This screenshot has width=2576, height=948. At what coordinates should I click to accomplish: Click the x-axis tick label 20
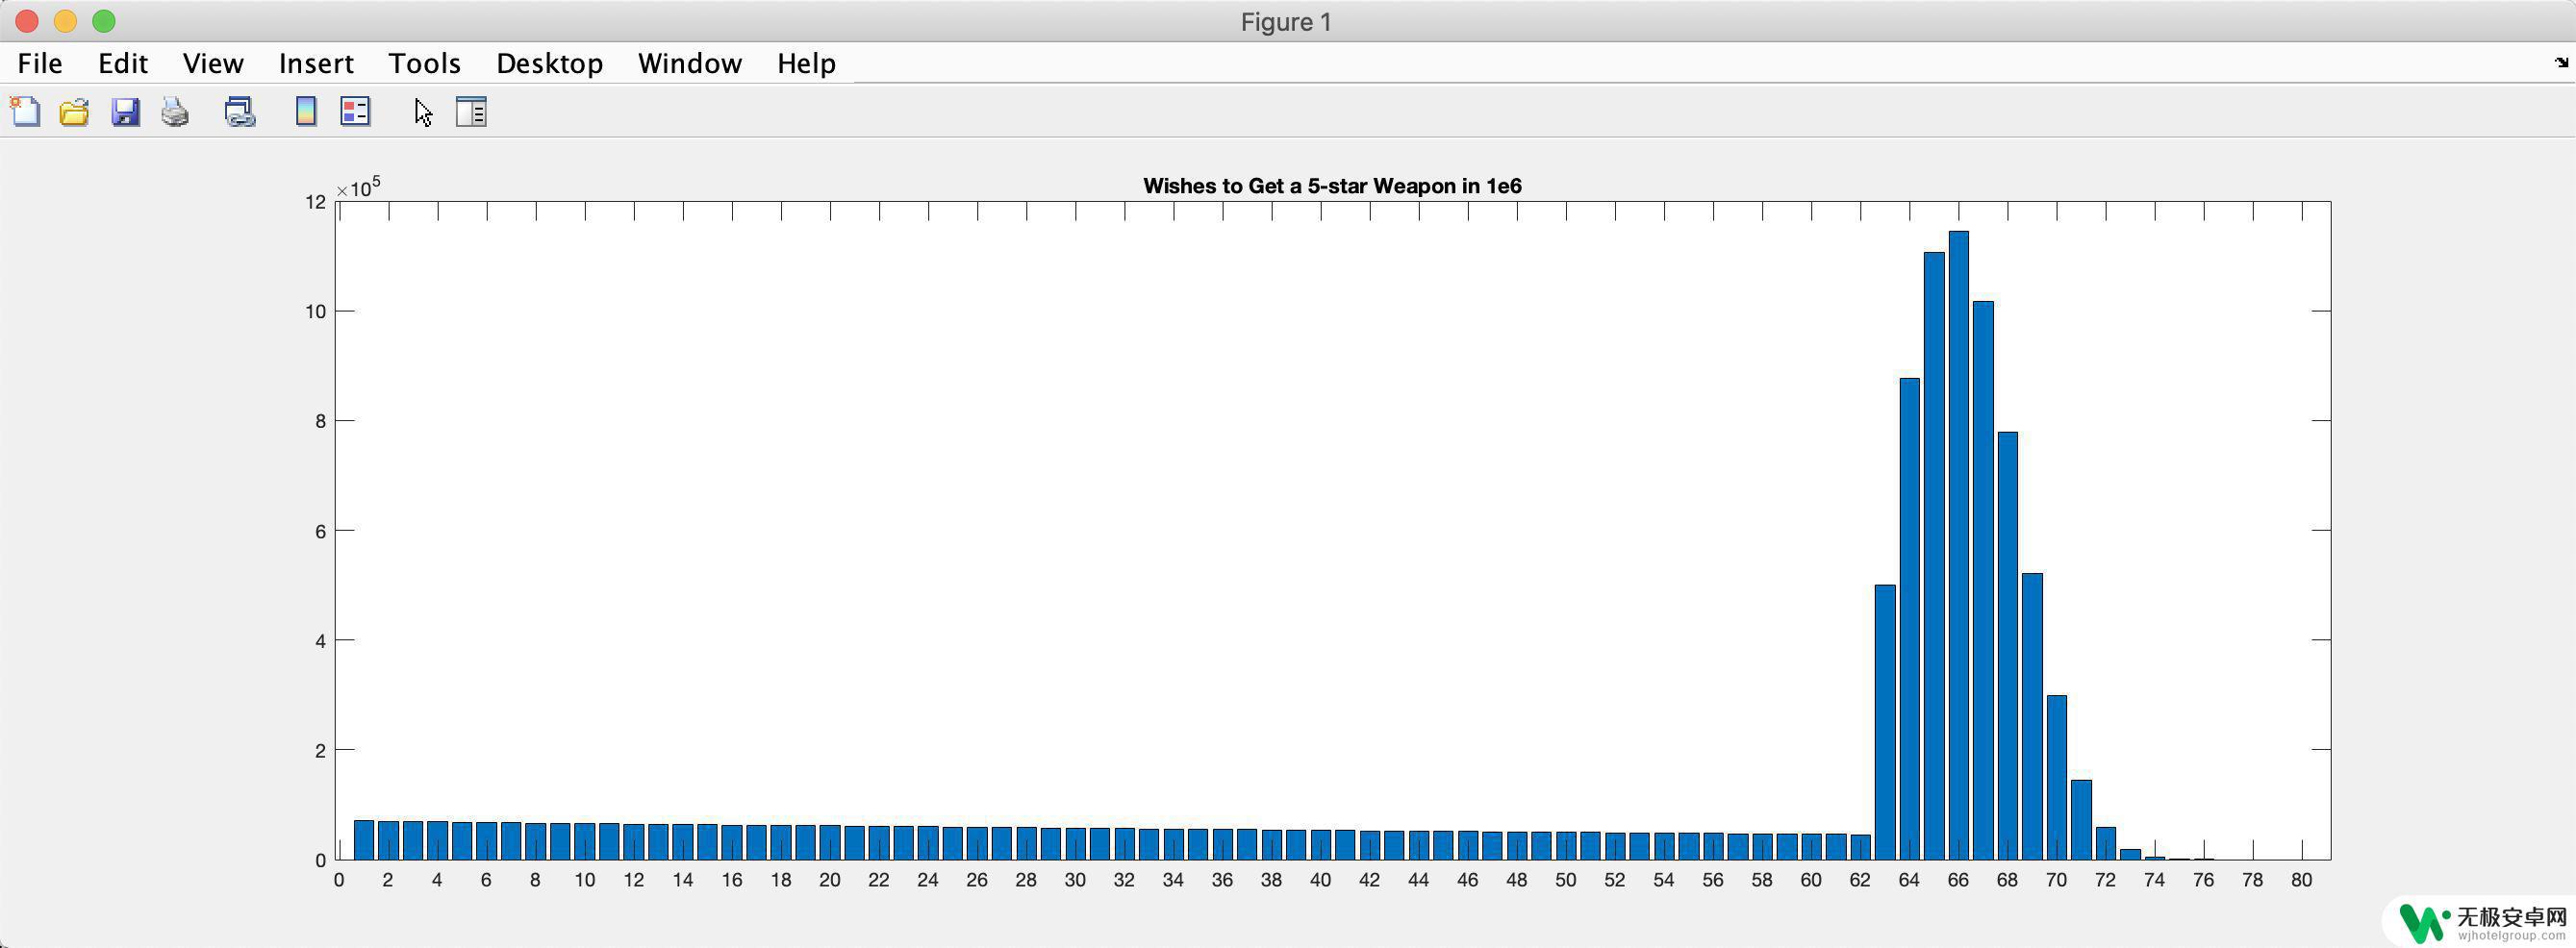click(829, 880)
